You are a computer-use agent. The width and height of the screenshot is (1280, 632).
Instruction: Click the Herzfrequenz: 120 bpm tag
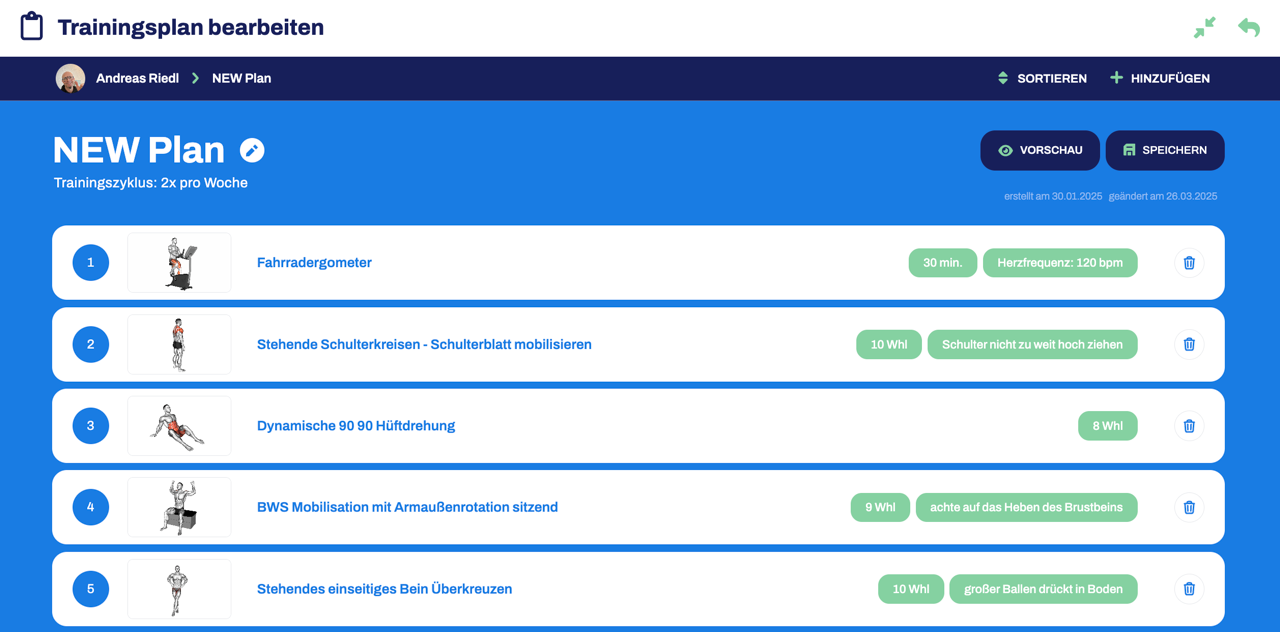[x=1060, y=263]
